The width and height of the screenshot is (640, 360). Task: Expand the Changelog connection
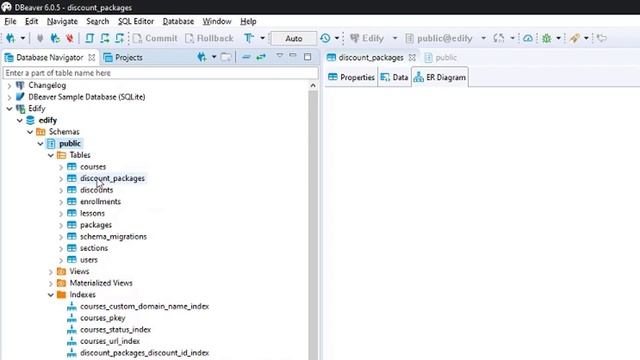pos(9,86)
